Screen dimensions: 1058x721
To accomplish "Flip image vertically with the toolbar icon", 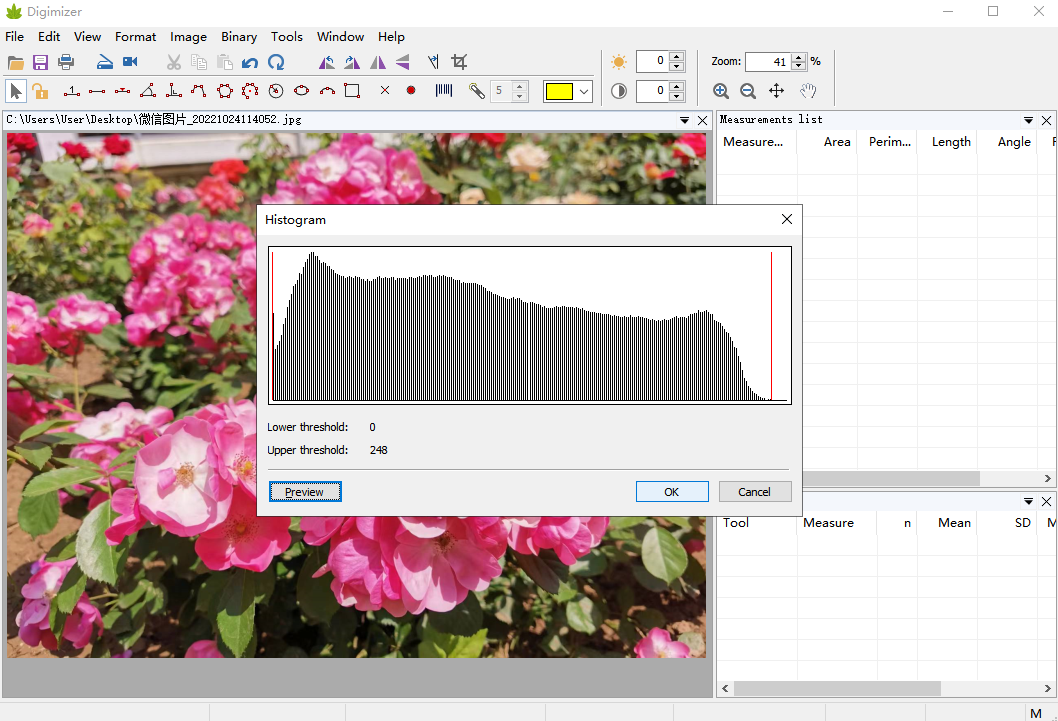I will pos(403,63).
